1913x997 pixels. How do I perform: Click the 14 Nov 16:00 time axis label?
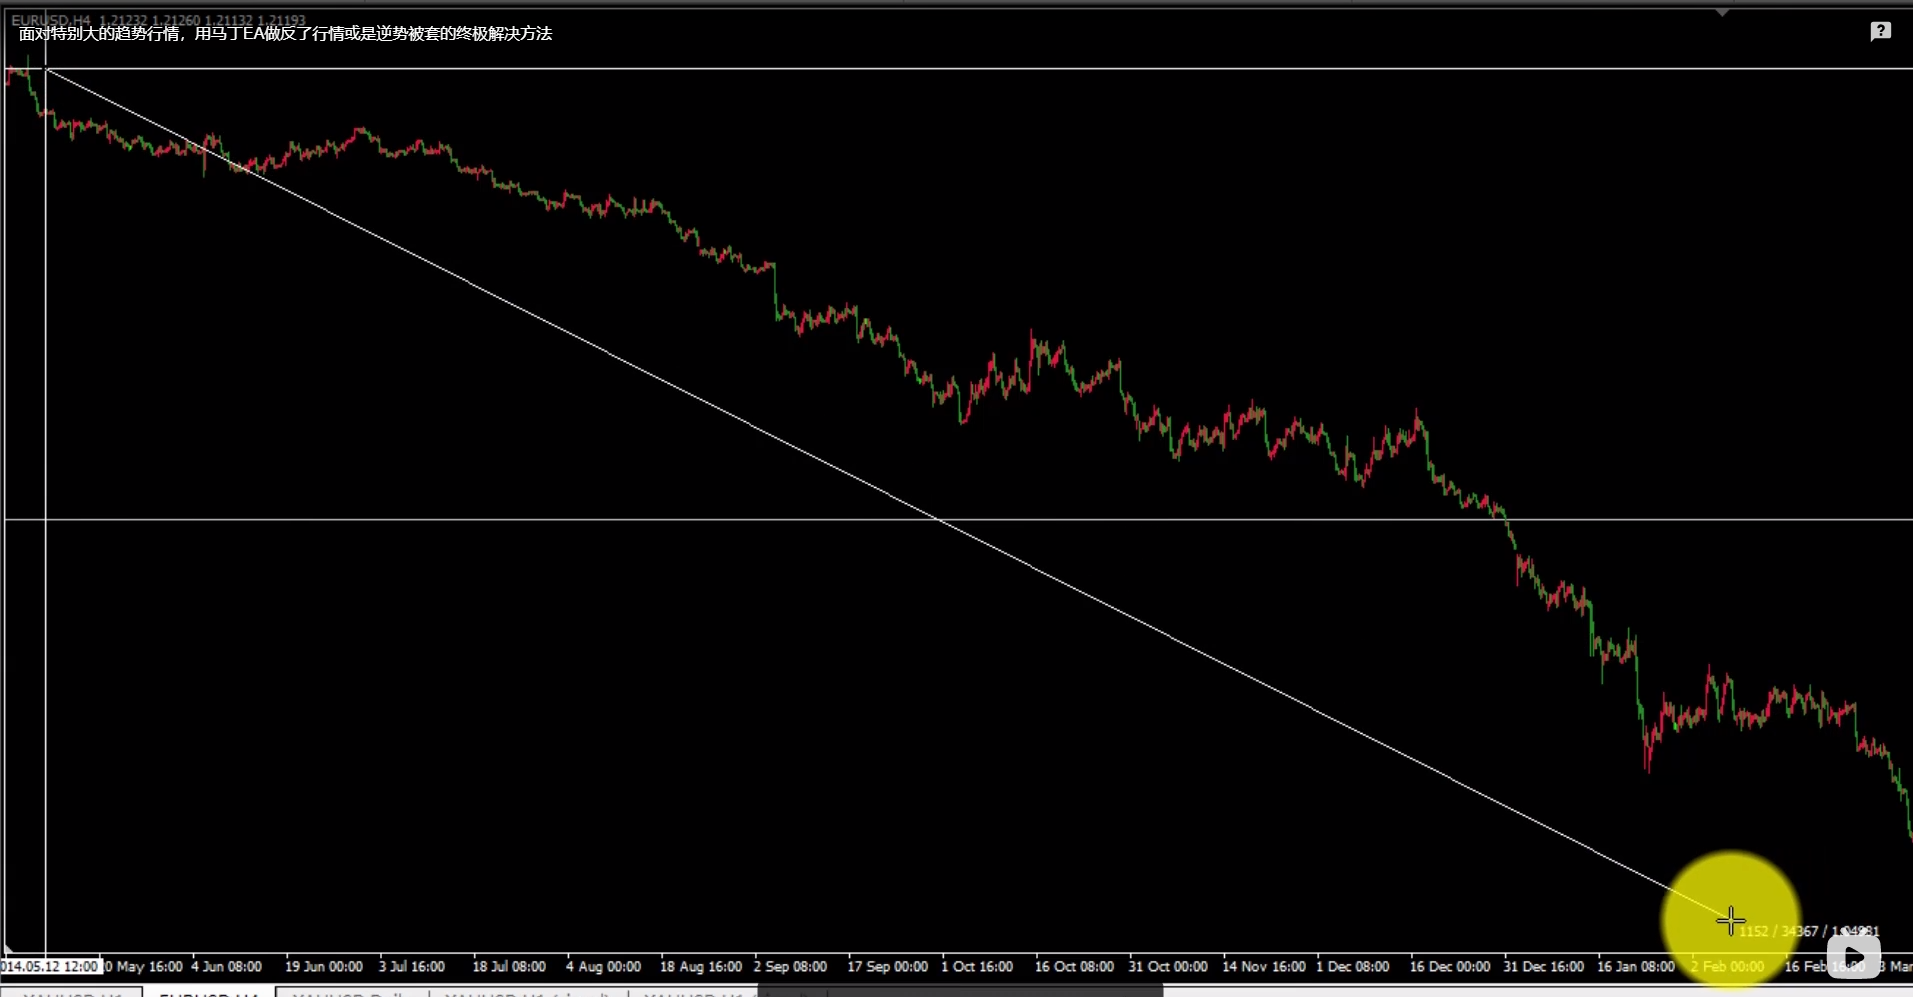tap(1264, 967)
